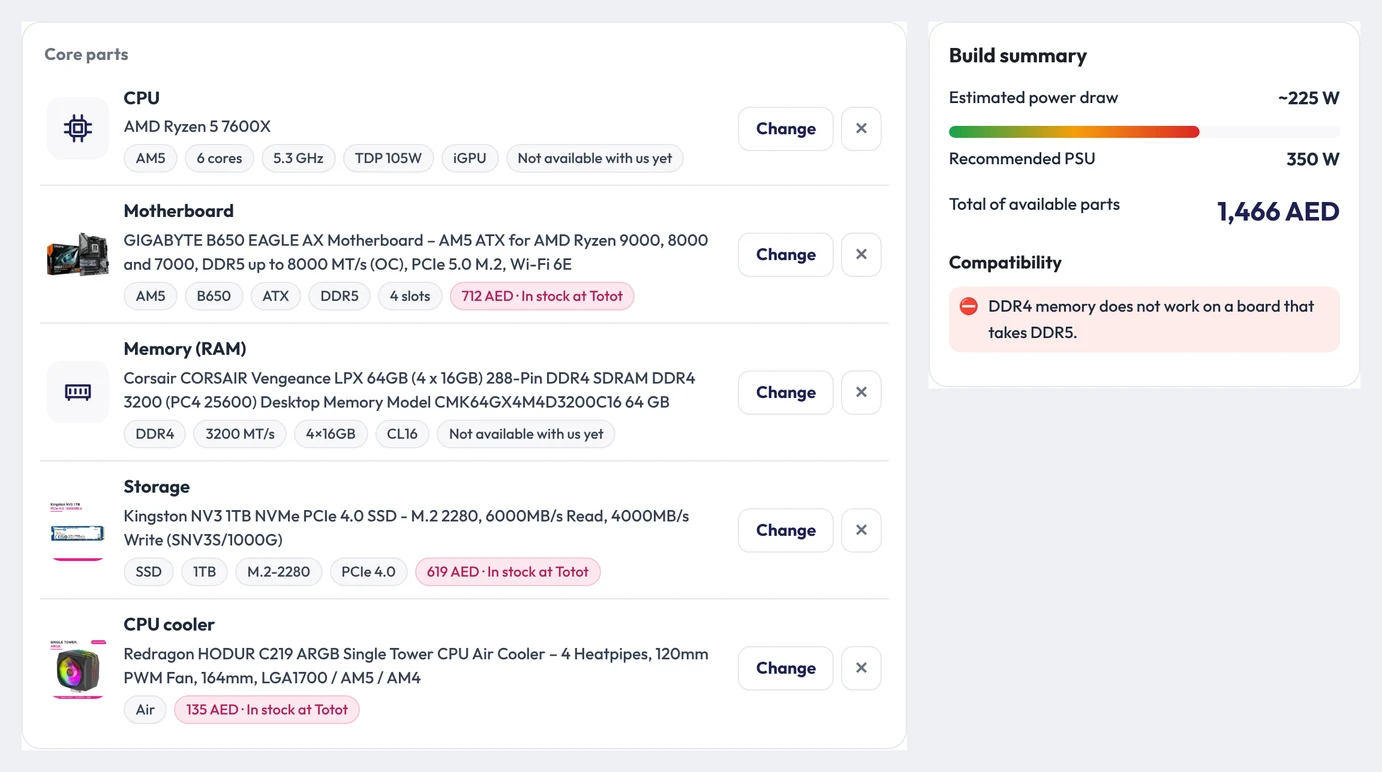Screen dimensions: 1382x772
Task: Open the GIGABYTE motherboard product thumbnail
Action: pyautogui.click(x=78, y=254)
